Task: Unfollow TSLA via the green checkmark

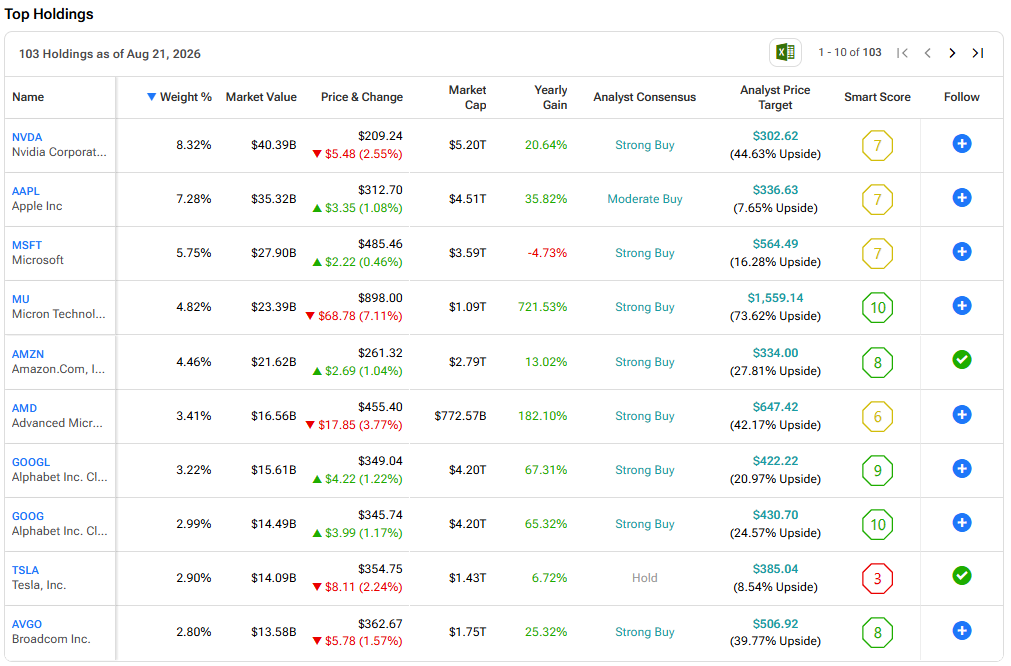Action: point(961,576)
